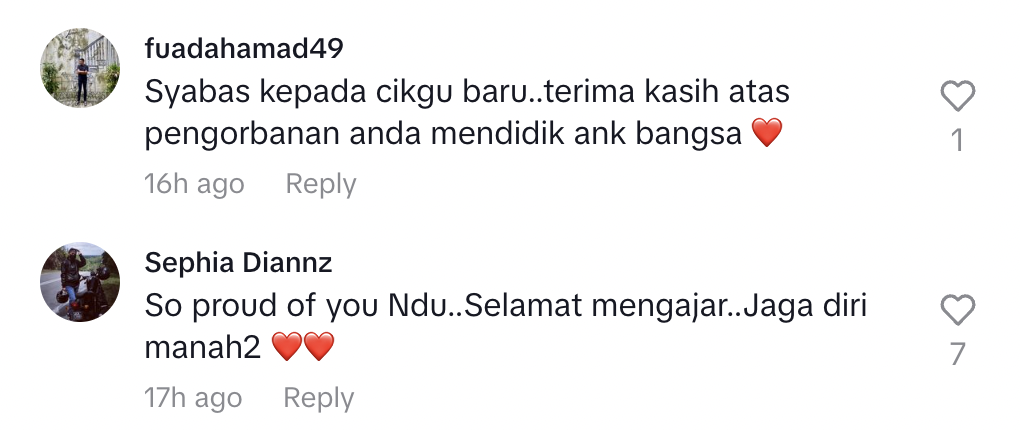Tap the heart icon on Sephia Diannz's comment
1020x430 pixels.
point(958,310)
